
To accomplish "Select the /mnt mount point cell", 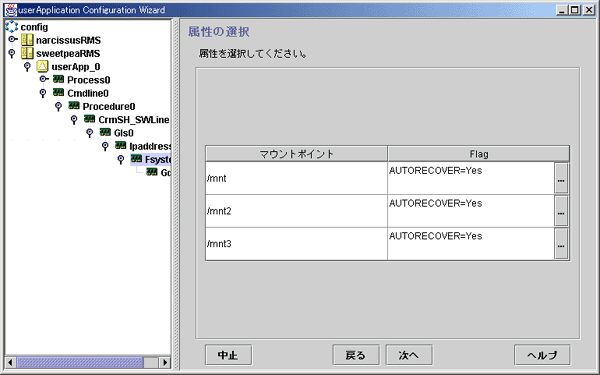I will tap(297, 178).
